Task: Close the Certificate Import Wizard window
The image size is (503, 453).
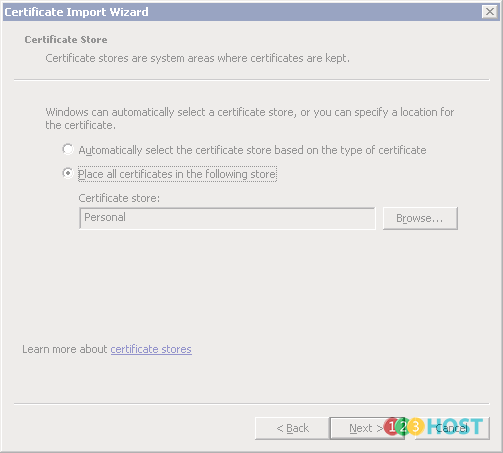Action: tap(489, 12)
